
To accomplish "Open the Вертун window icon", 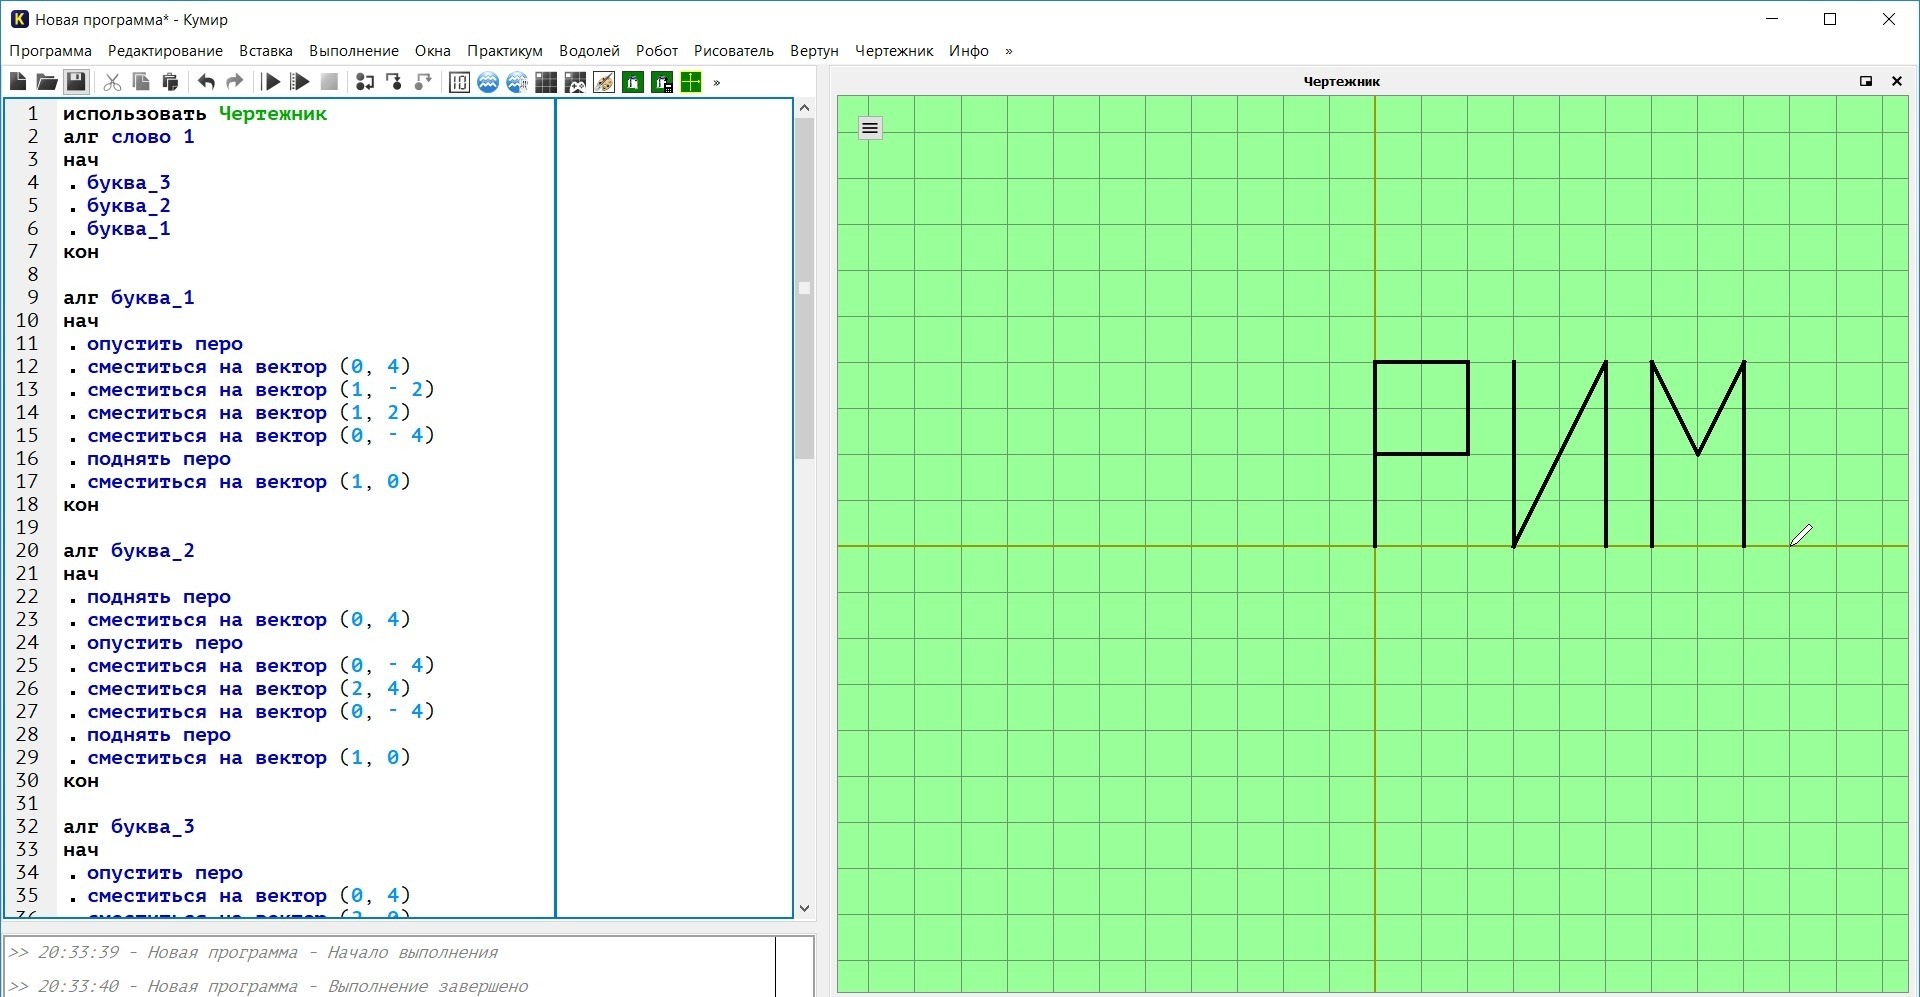I will (x=633, y=82).
